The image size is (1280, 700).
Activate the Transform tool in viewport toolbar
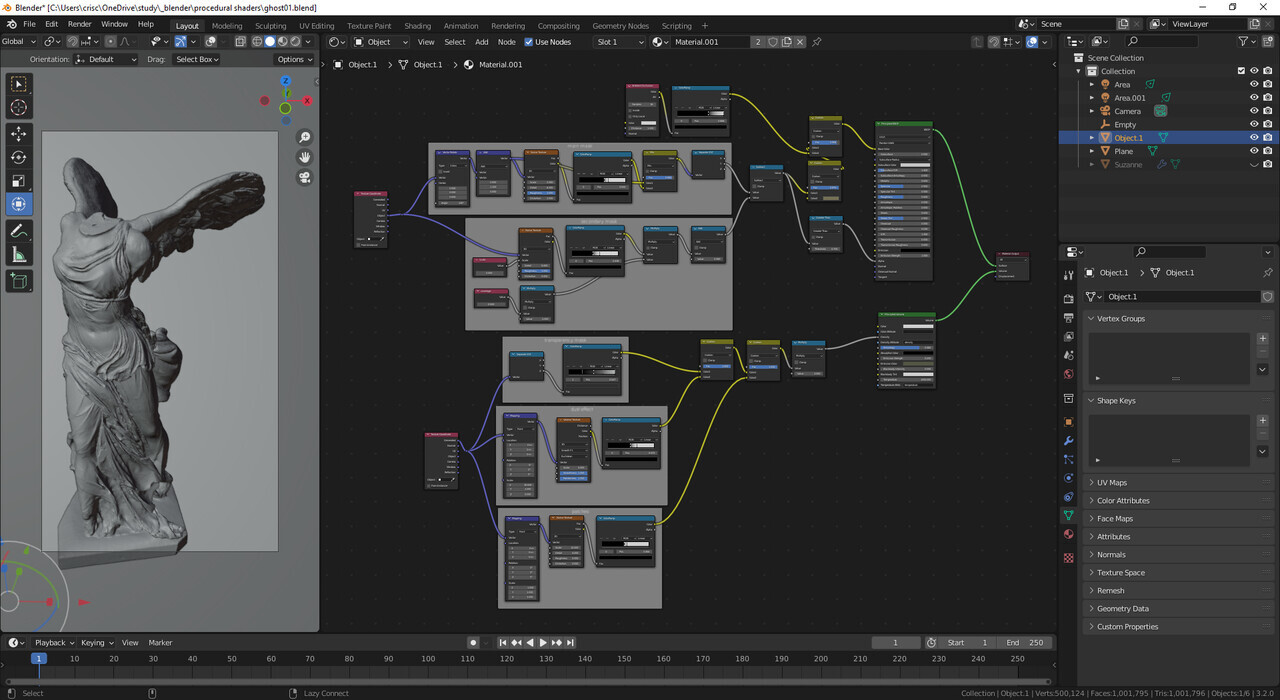click(19, 205)
